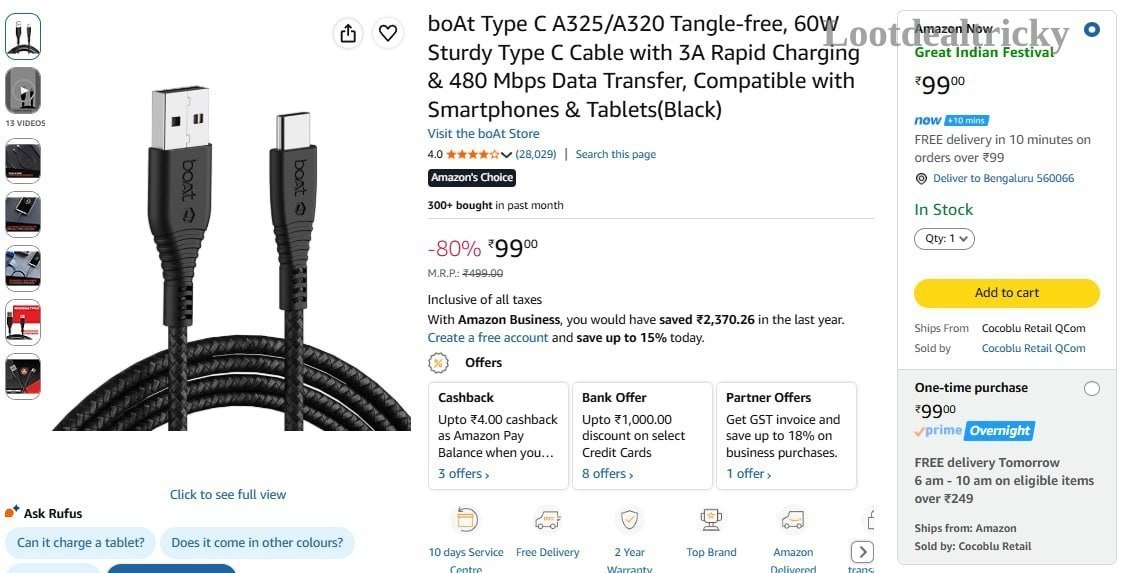Ask Rufus 'Can it charge a tablet?'
This screenshot has width=1126, height=573.
(81, 543)
